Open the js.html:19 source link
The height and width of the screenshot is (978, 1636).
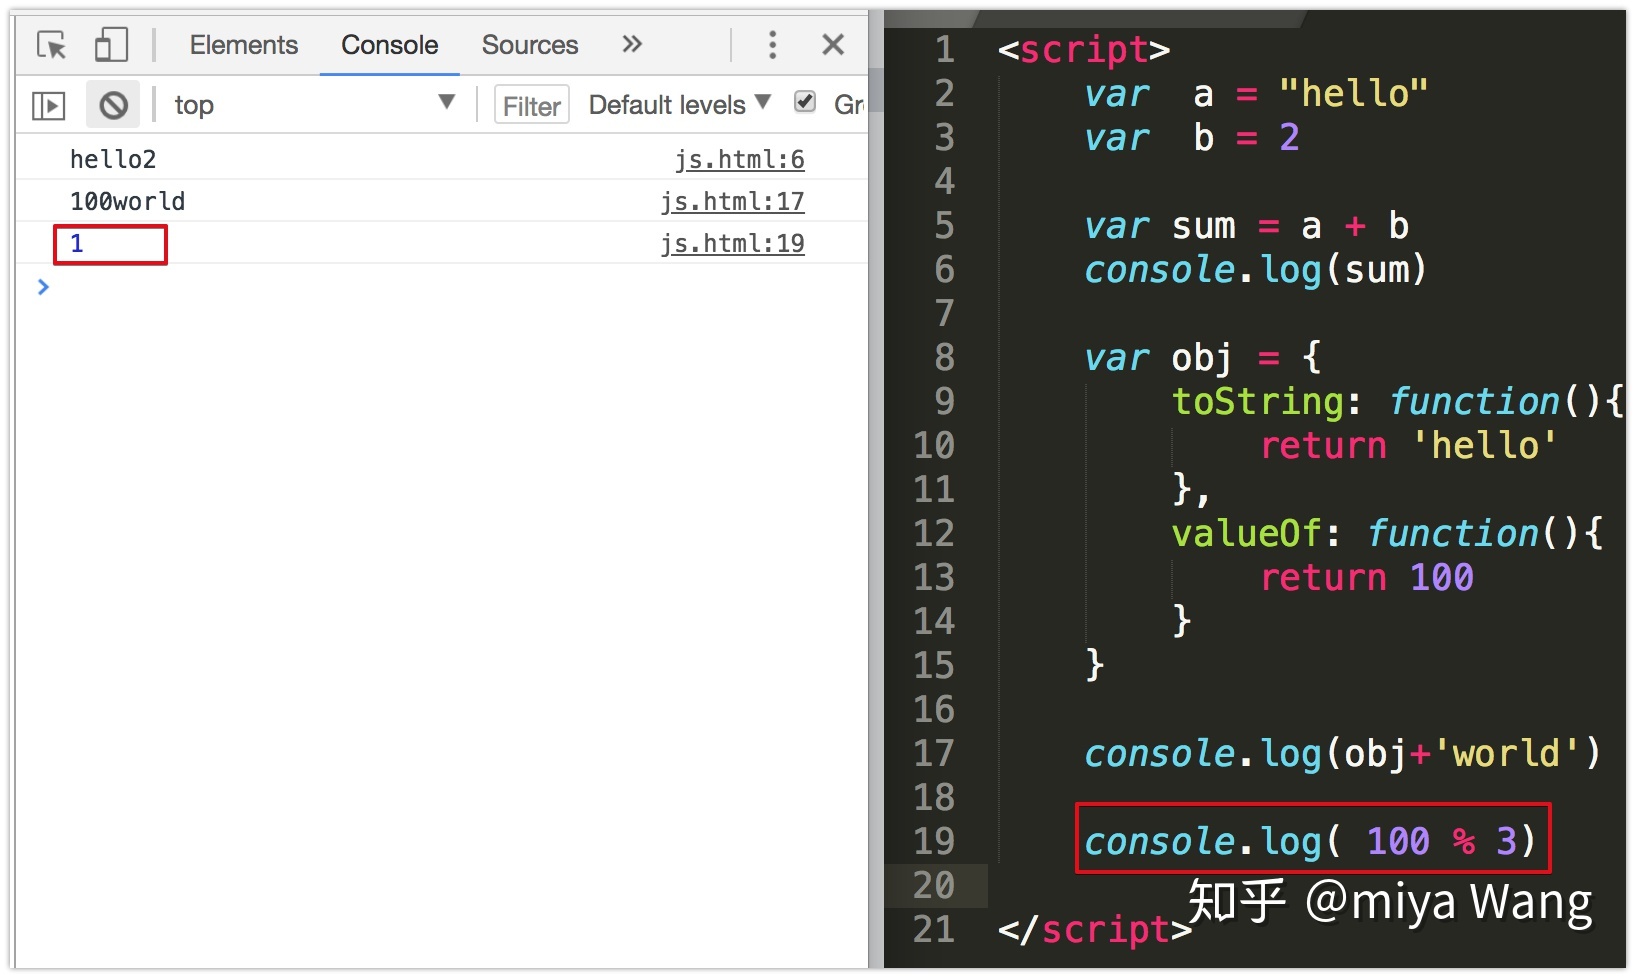coord(733,243)
